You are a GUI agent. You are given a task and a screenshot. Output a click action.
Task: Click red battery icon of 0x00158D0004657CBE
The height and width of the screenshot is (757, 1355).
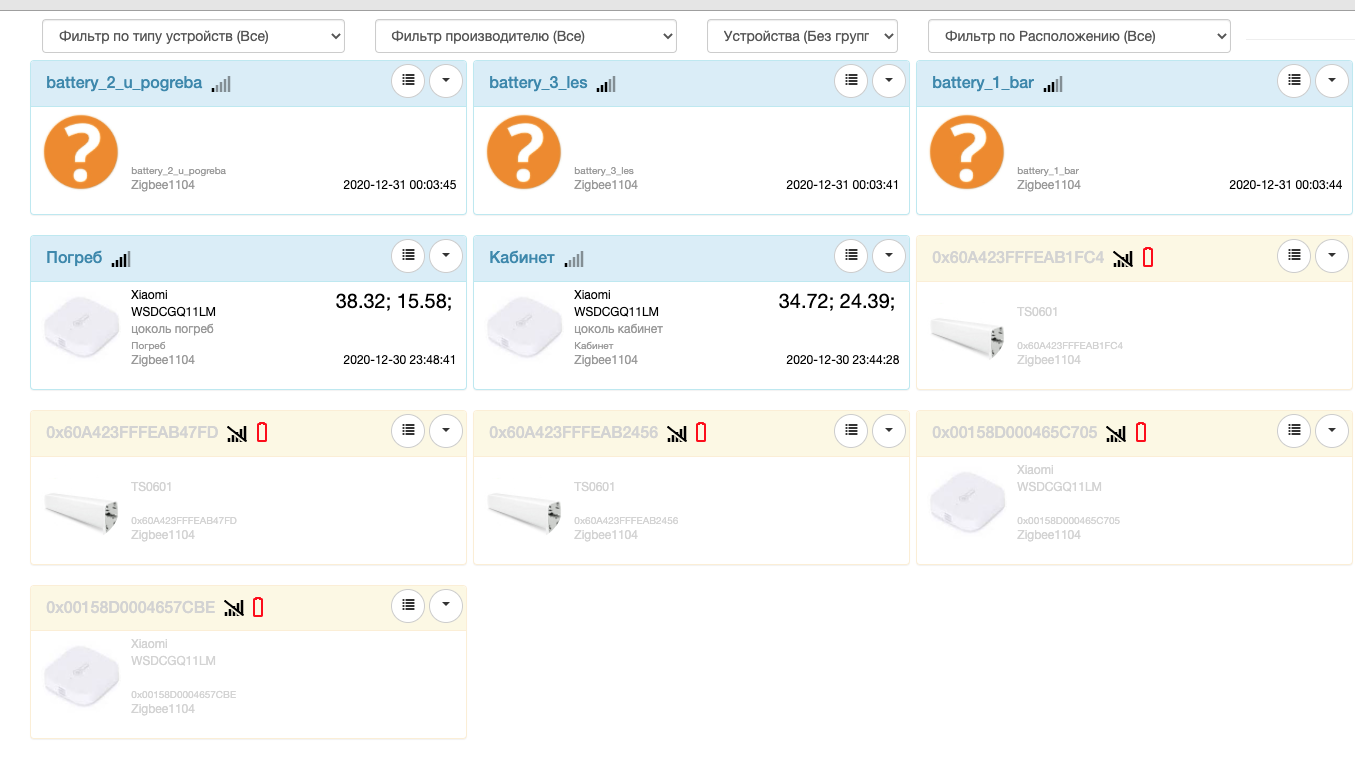[258, 607]
